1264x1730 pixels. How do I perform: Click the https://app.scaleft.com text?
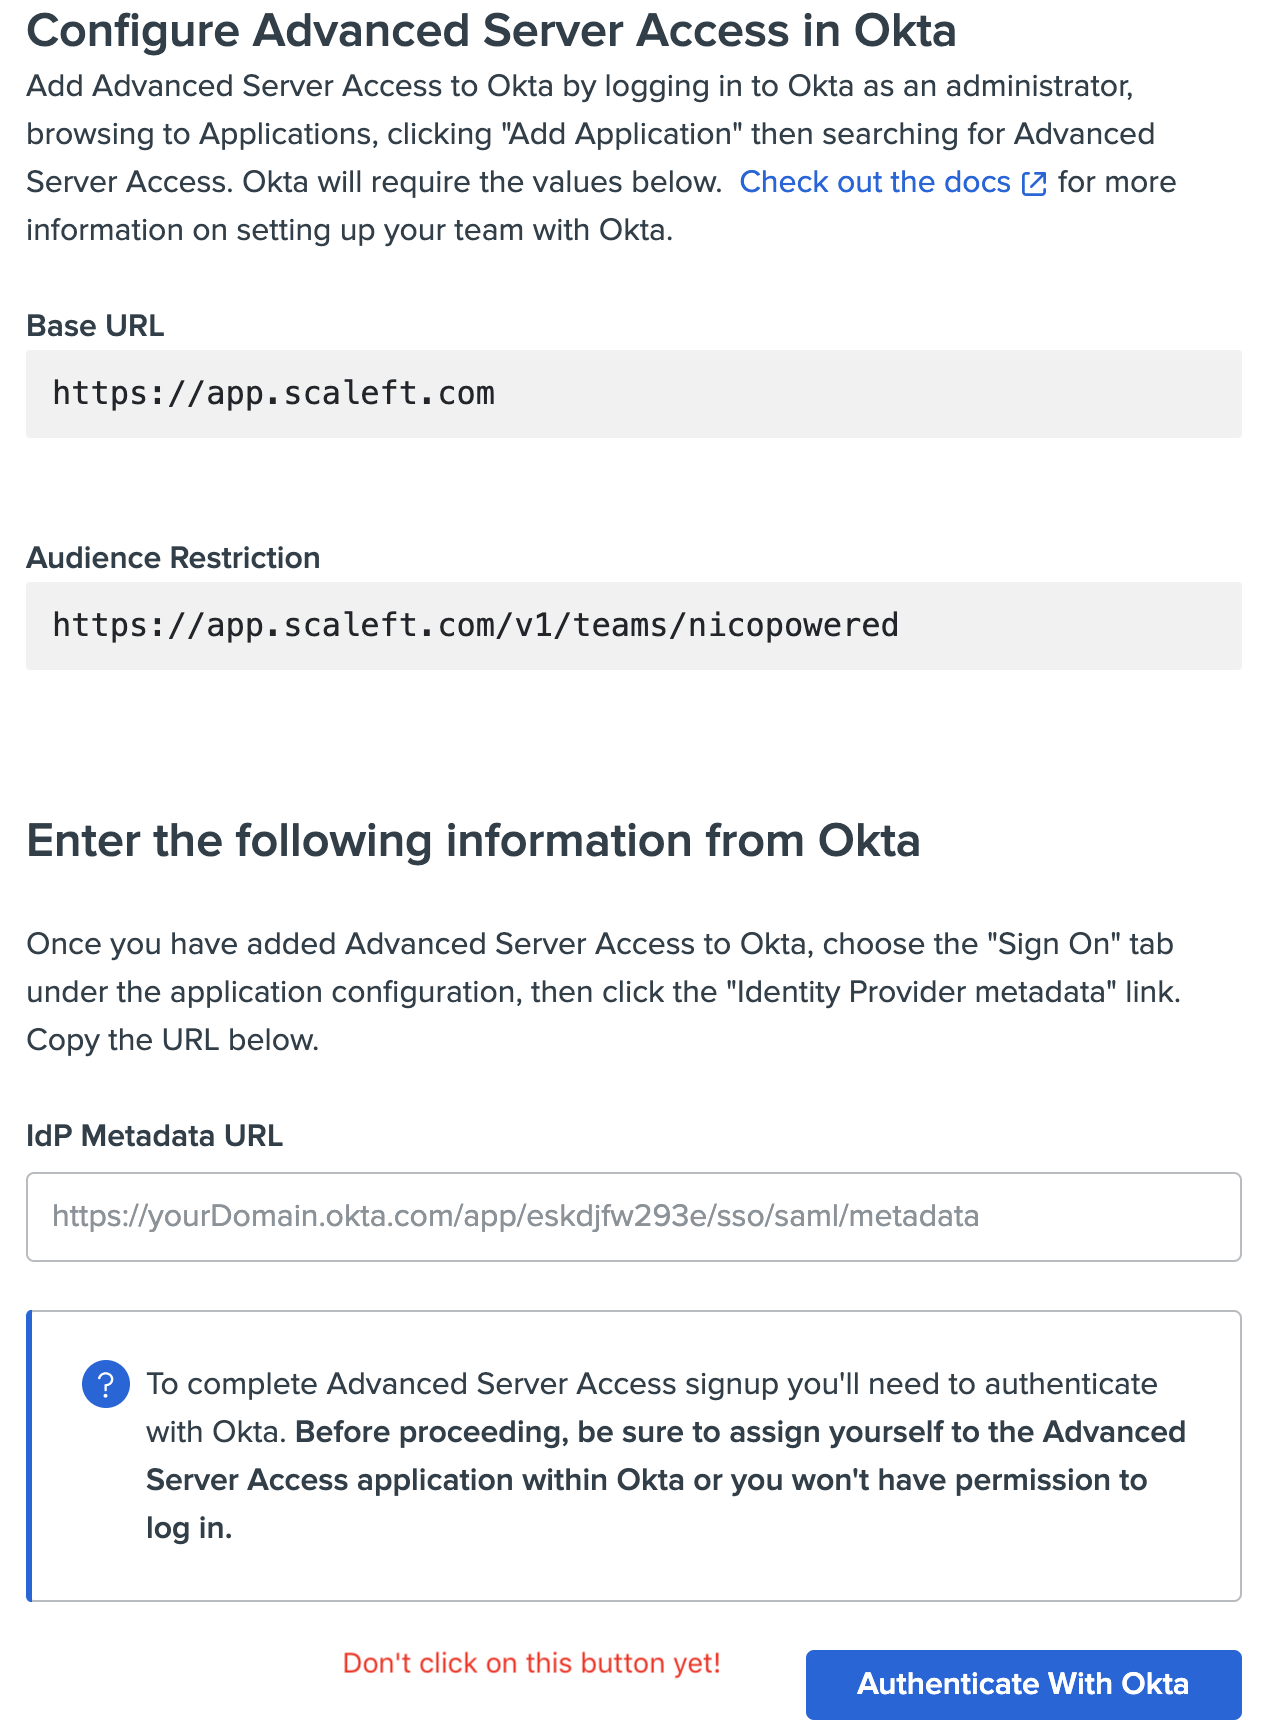[274, 394]
